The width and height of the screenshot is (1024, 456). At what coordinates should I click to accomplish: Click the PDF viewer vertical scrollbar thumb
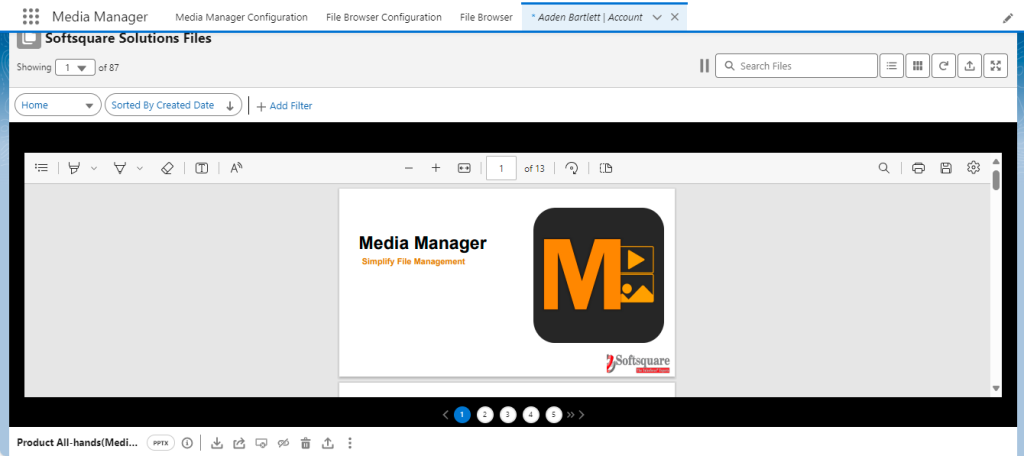click(x=996, y=180)
